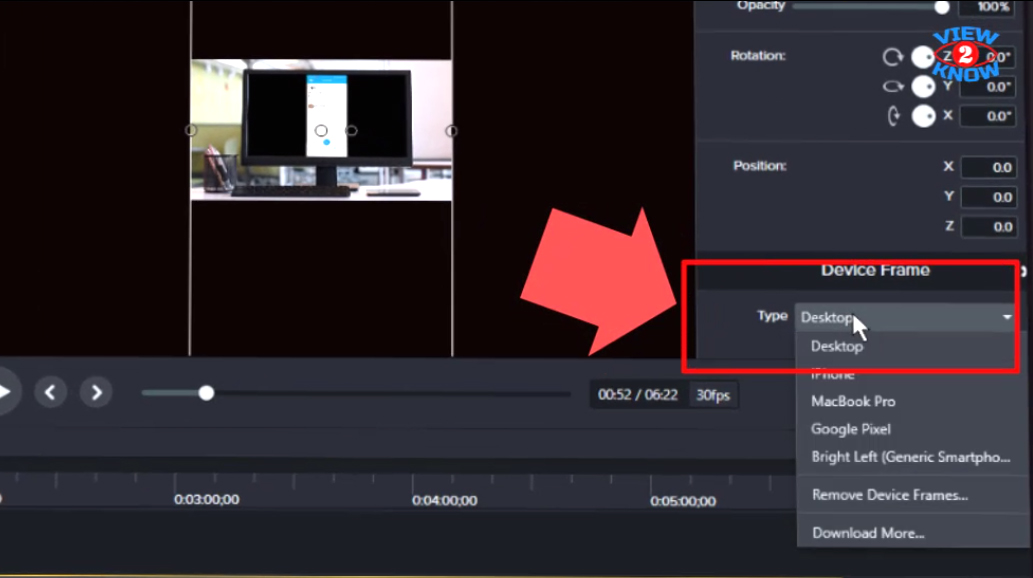The width and height of the screenshot is (1033, 578).
Task: Step to the next frame
Action: tap(96, 393)
